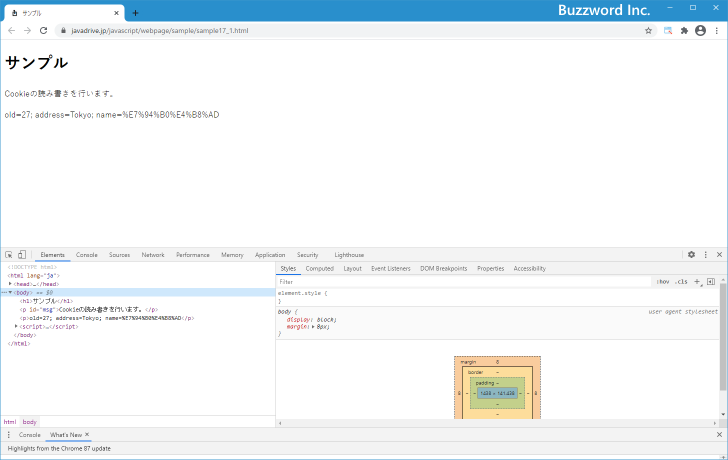Screen dimensions: 728x460
Task: Open the Extensions puzzle piece icon
Action: click(x=684, y=31)
